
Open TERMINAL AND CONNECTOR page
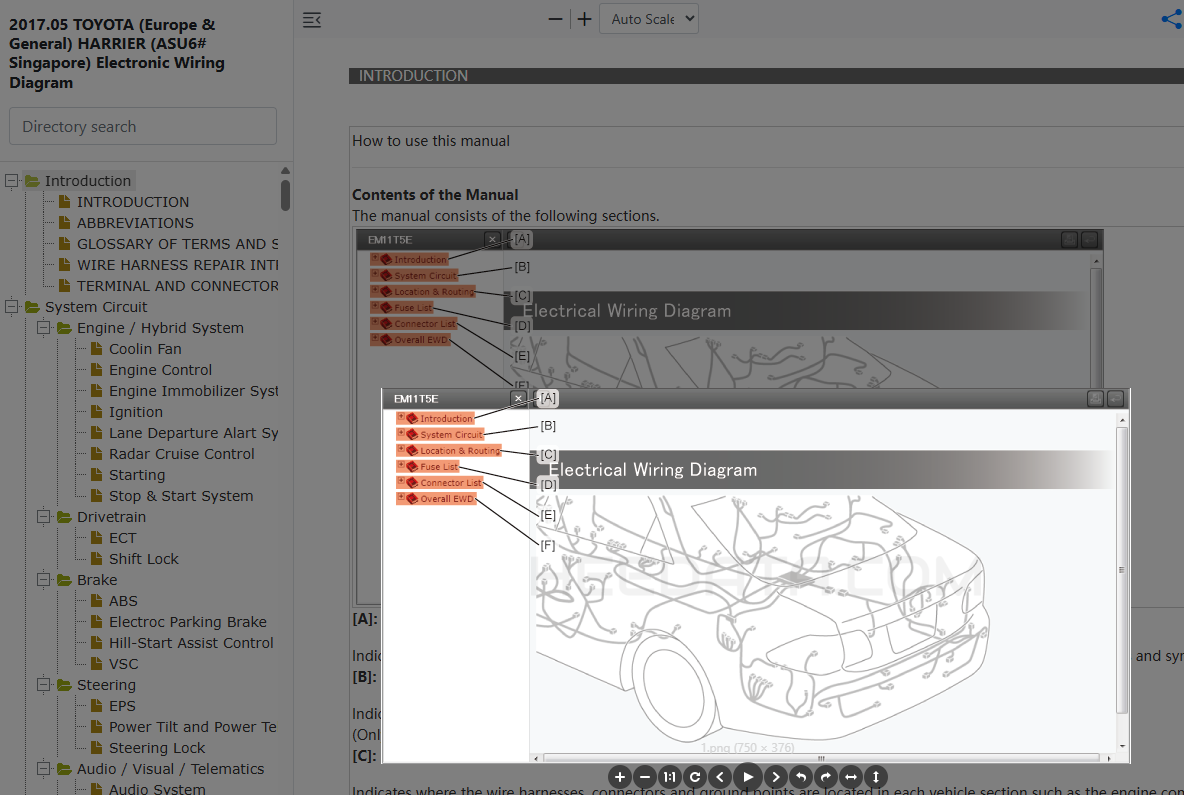pos(177,286)
